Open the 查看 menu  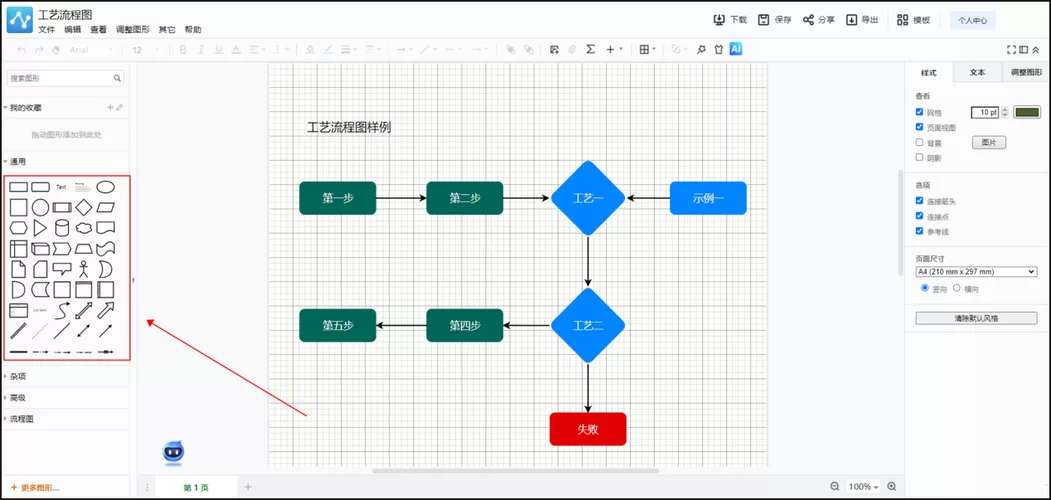[x=99, y=29]
